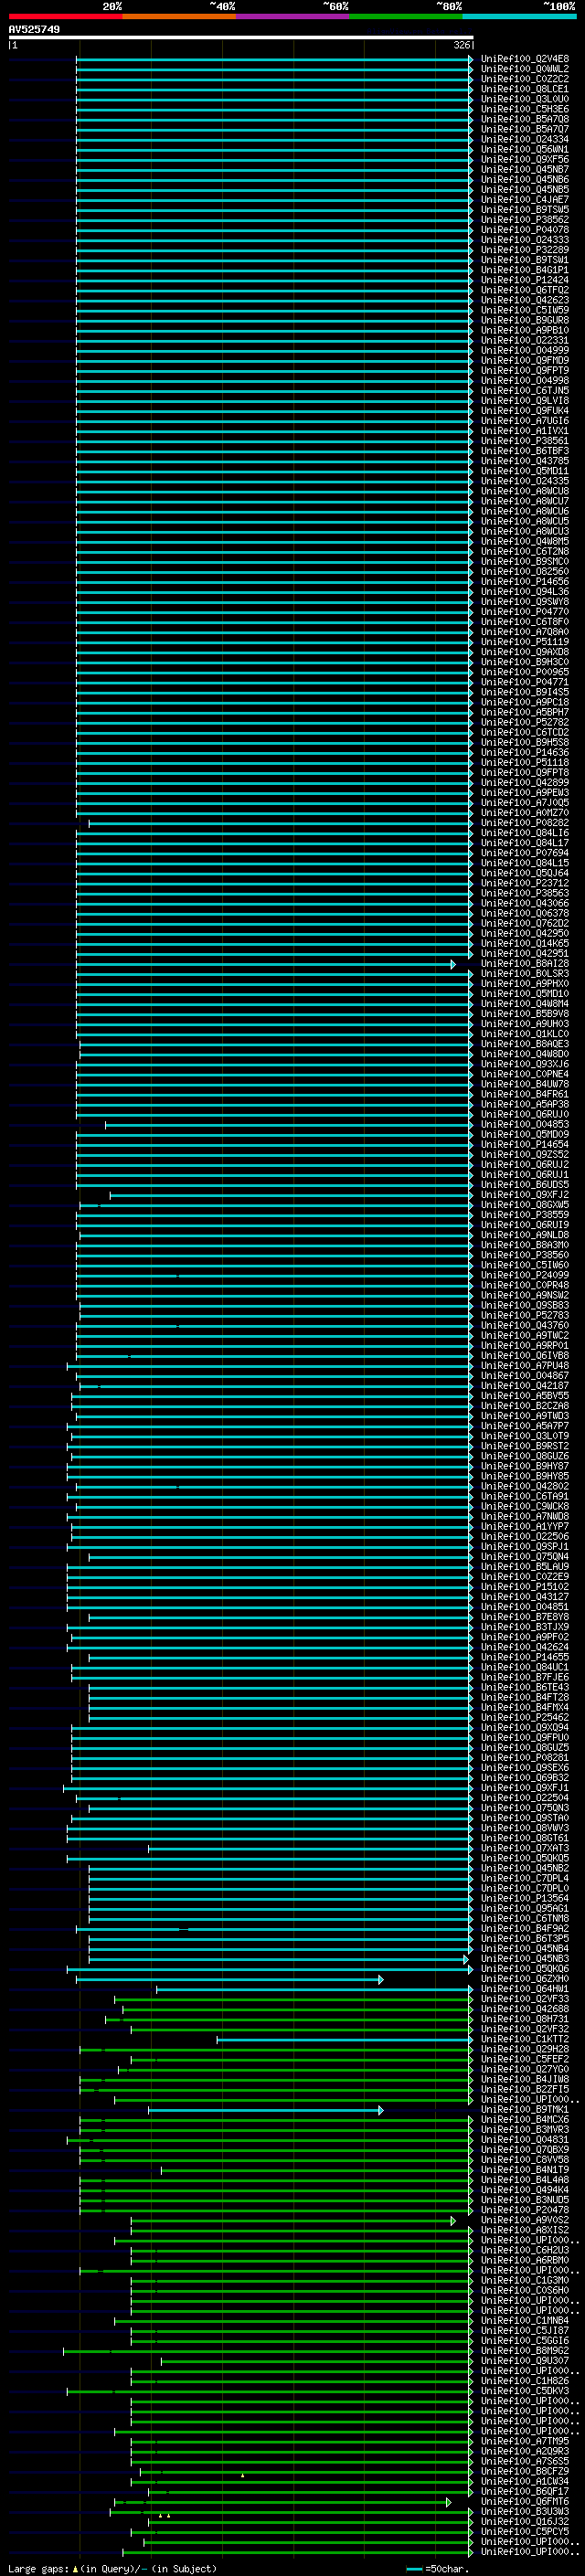The width and height of the screenshot is (585, 2576).
Task: Click the red 20% identity legend segment
Action: [66, 16]
